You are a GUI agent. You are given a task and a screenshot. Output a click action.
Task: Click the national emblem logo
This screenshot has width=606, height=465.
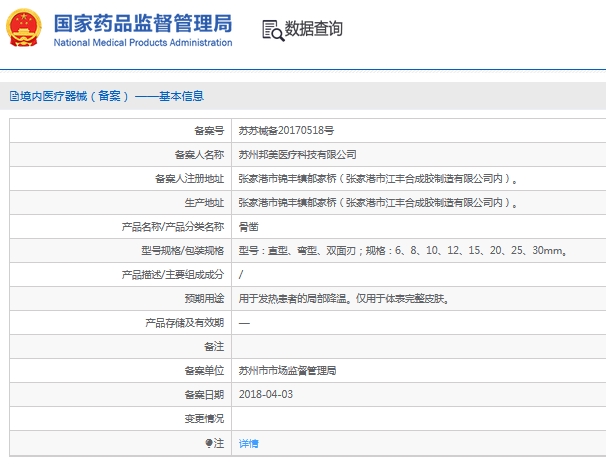(x=24, y=28)
